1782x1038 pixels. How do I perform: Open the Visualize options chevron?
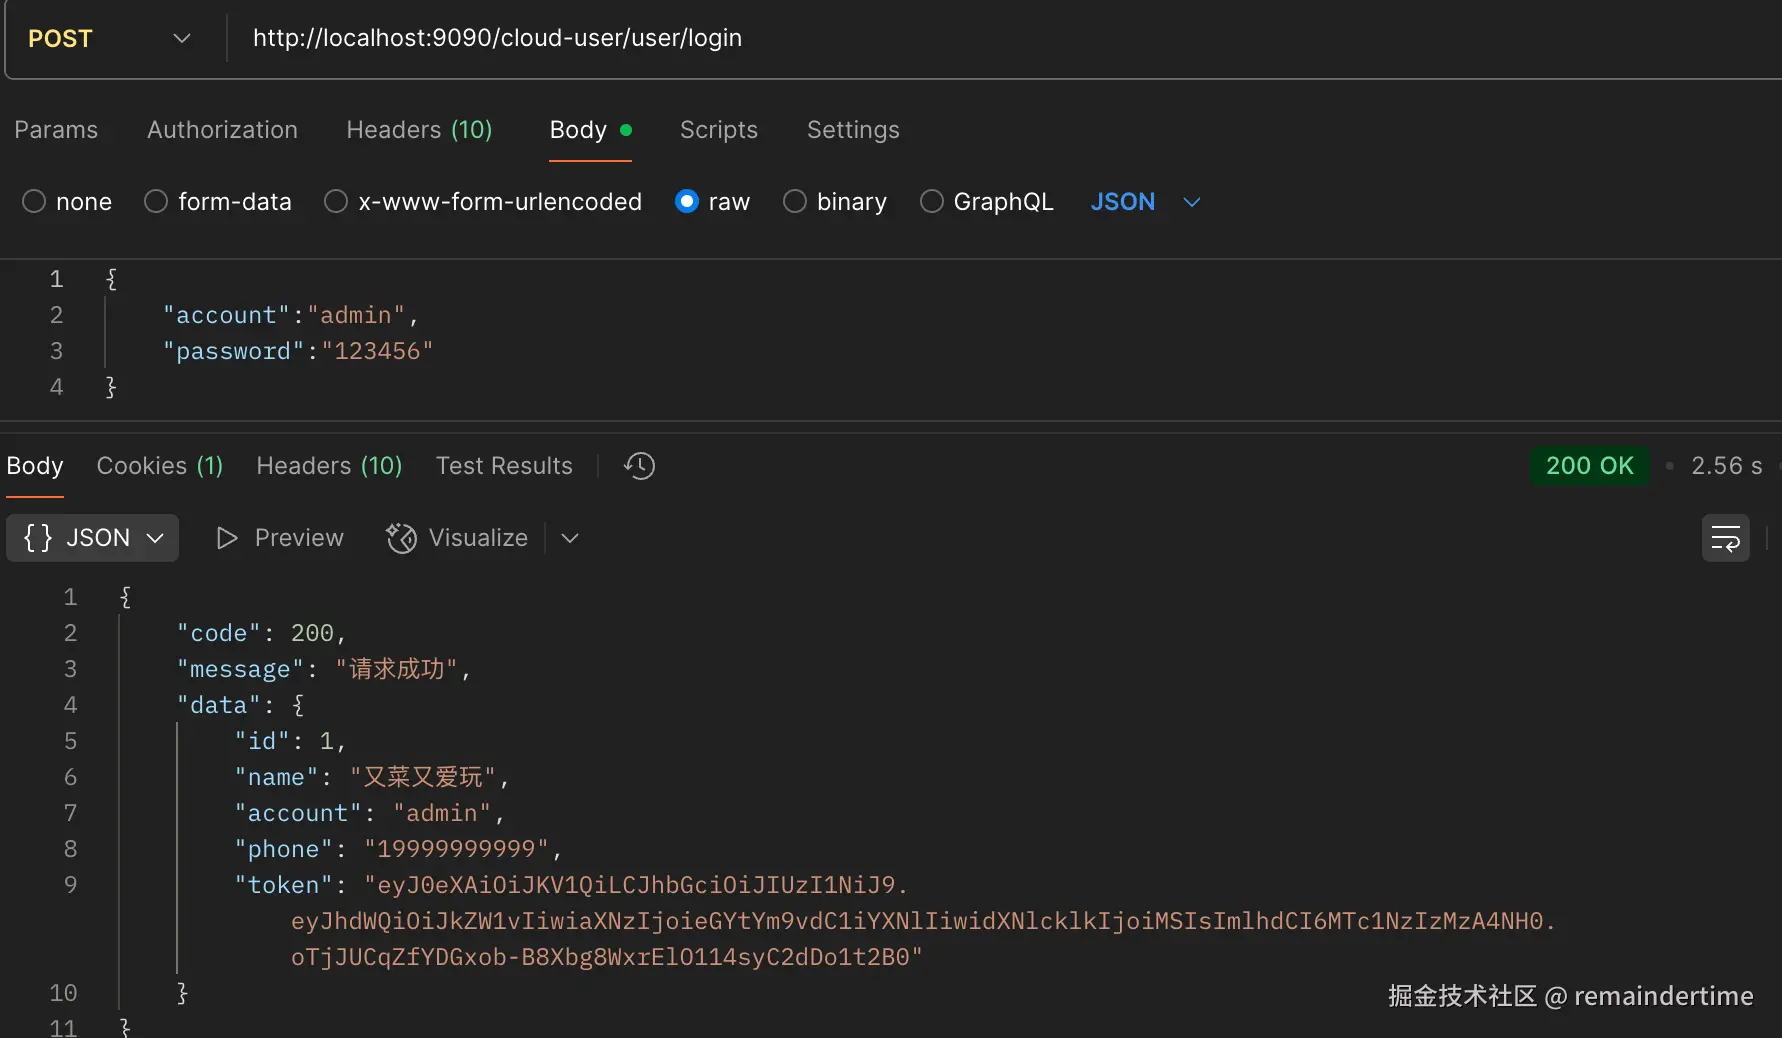point(570,538)
